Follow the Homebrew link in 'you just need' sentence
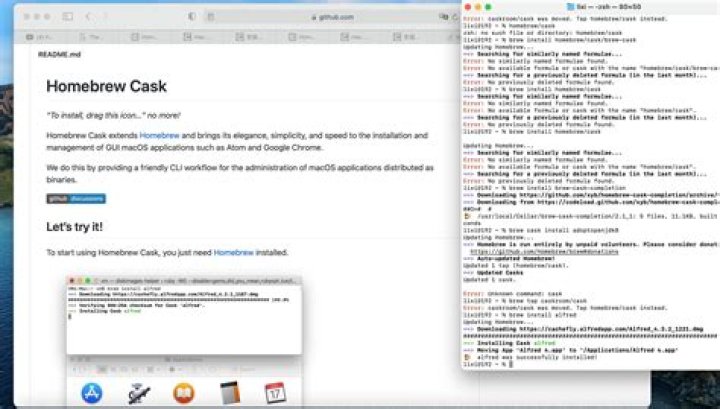Image resolution: width=720 pixels, height=409 pixels. pyautogui.click(x=233, y=252)
